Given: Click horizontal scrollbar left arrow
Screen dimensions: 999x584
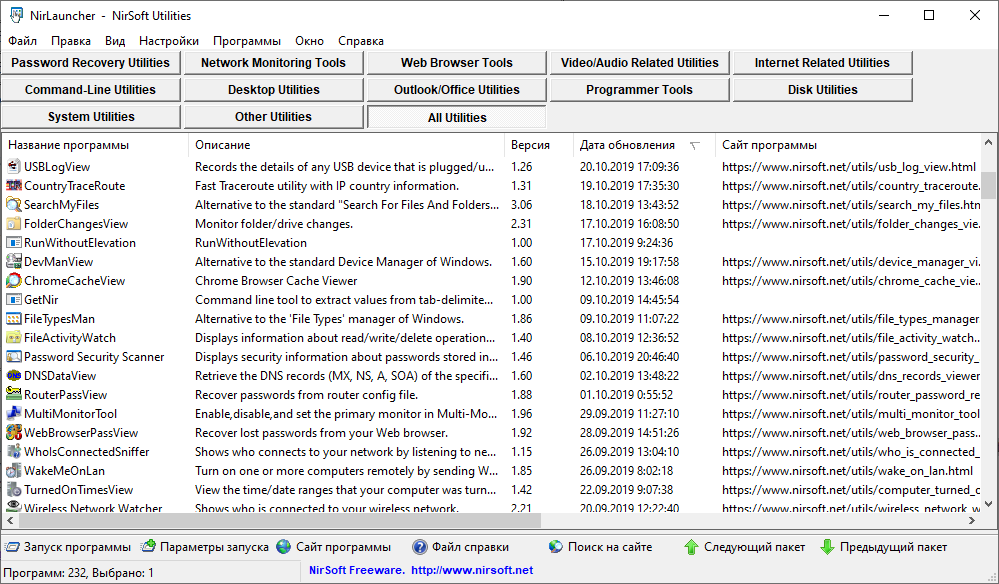Looking at the screenshot, I should [10, 521].
